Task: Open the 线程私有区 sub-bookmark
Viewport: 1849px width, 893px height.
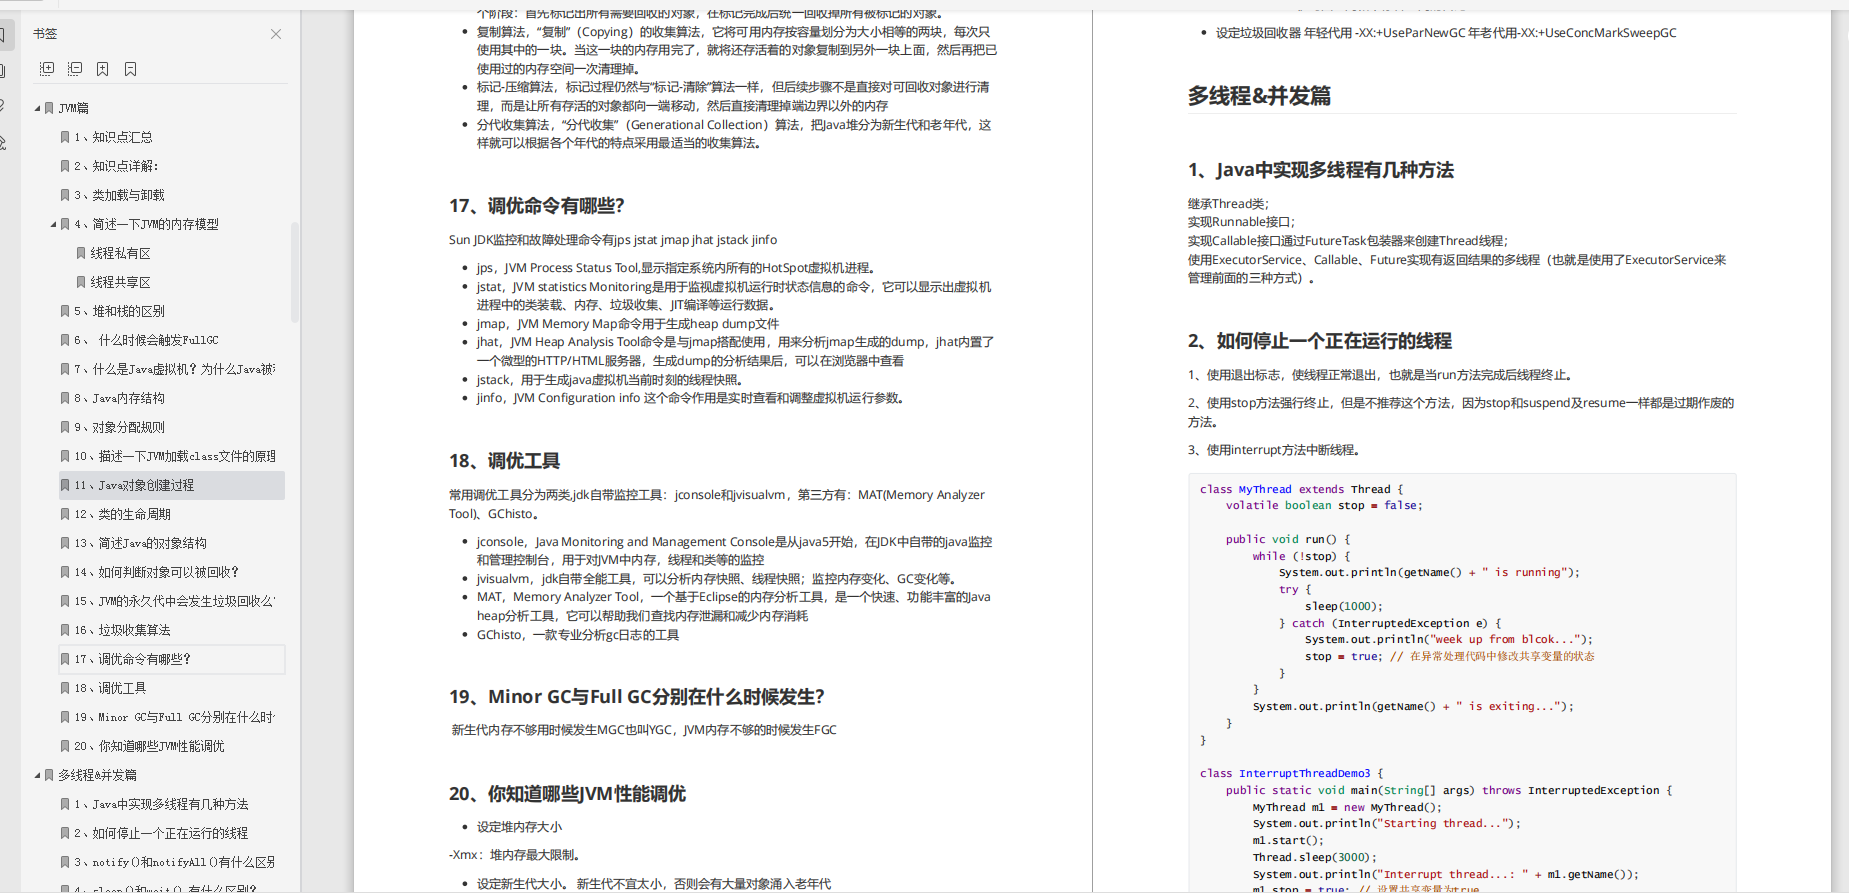Action: [x=121, y=253]
